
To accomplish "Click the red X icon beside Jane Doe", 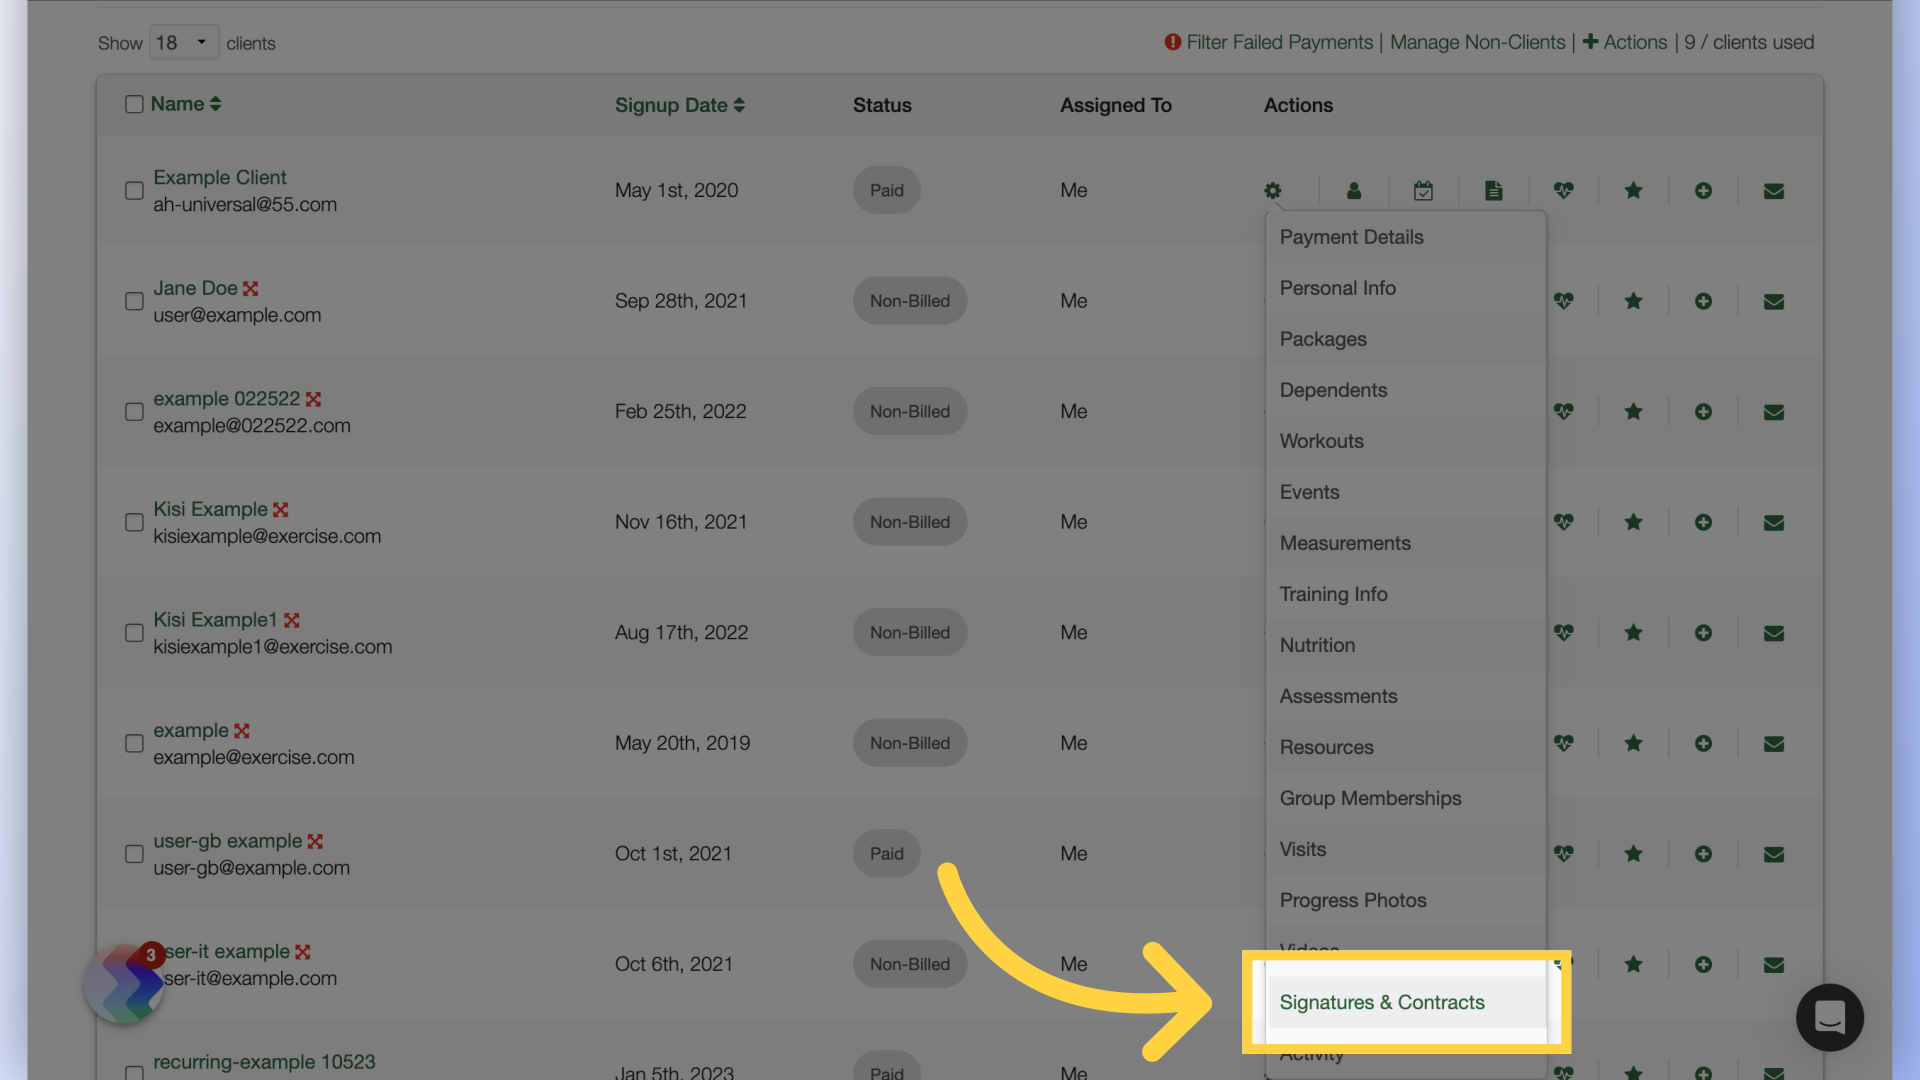I will (250, 289).
